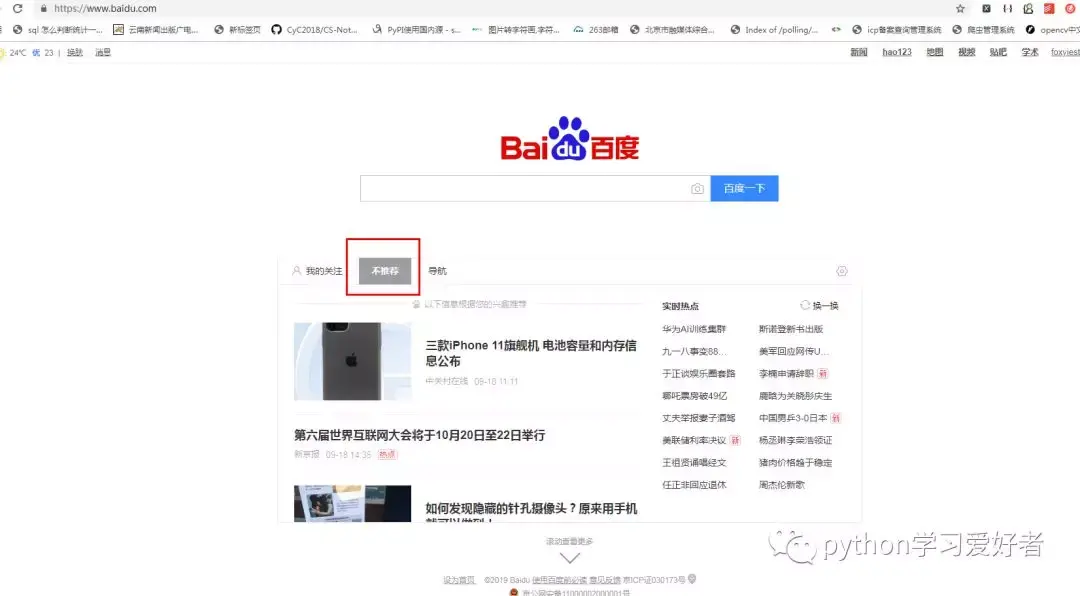Click the padlock icon in address bar

43,8
